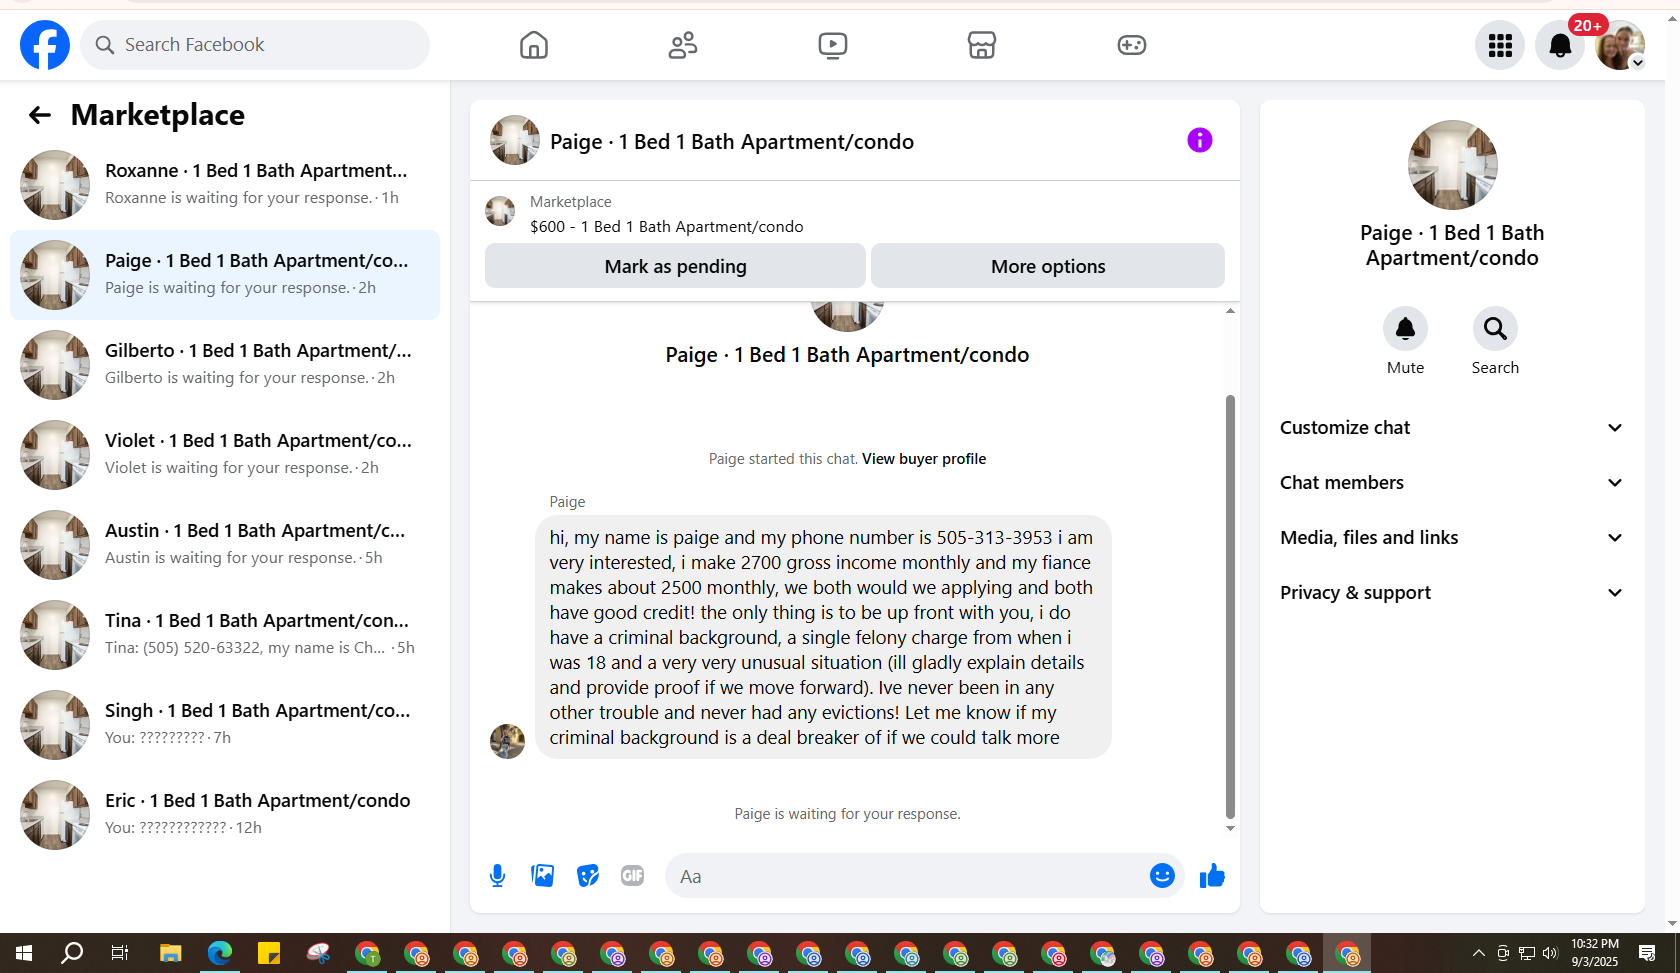1680x973 pixels.
Task: Search in conversation magnifier icon
Action: (x=1495, y=328)
